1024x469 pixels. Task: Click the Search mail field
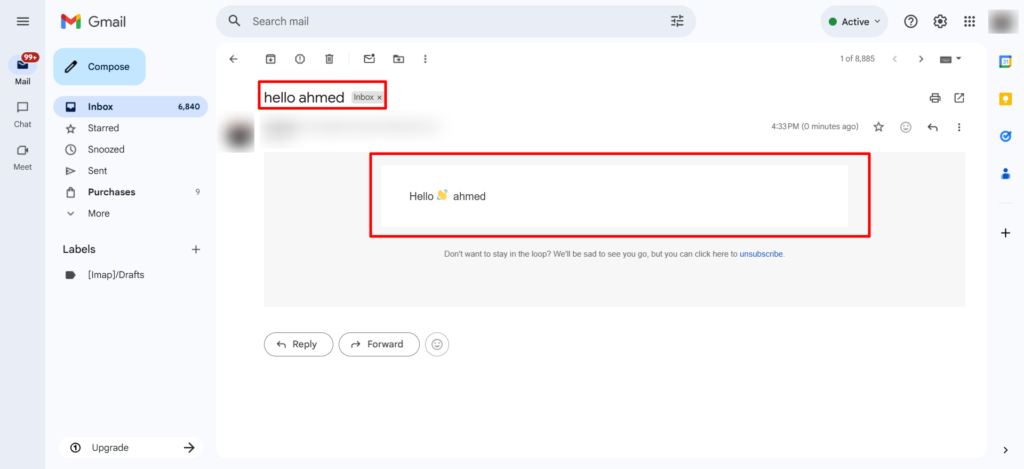(x=450, y=21)
